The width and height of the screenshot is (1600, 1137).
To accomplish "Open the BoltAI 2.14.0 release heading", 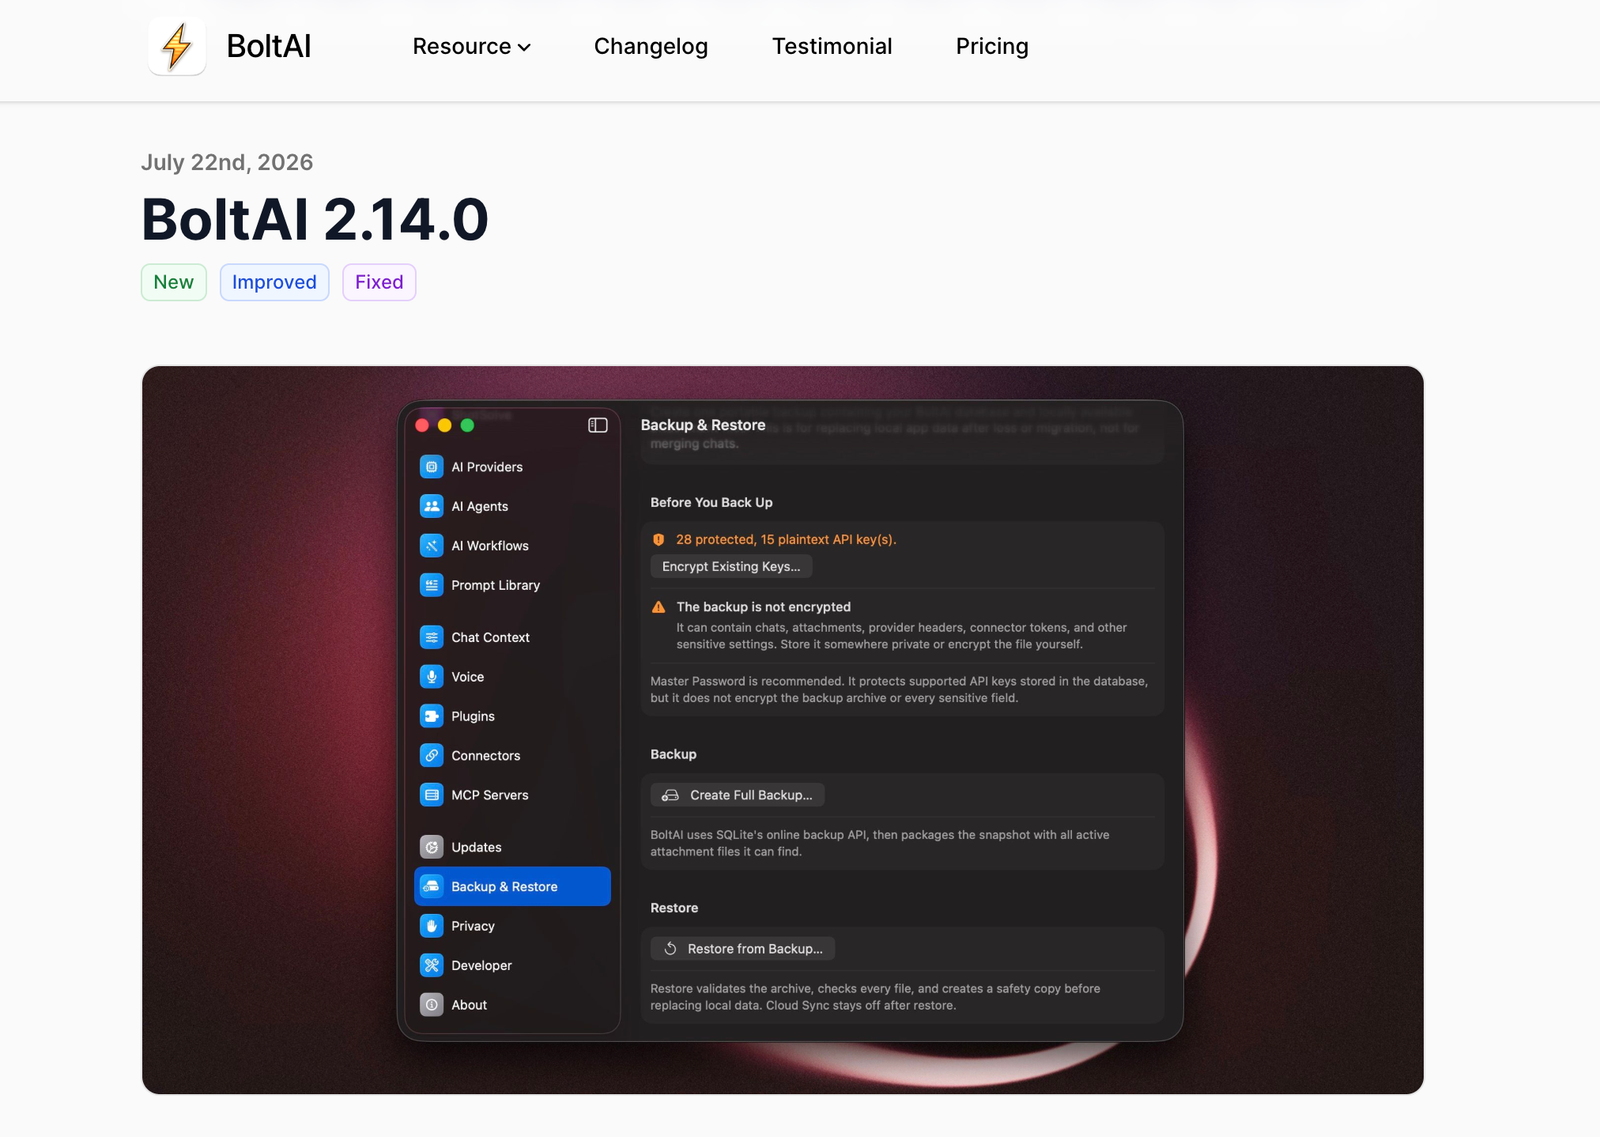I will click(315, 220).
